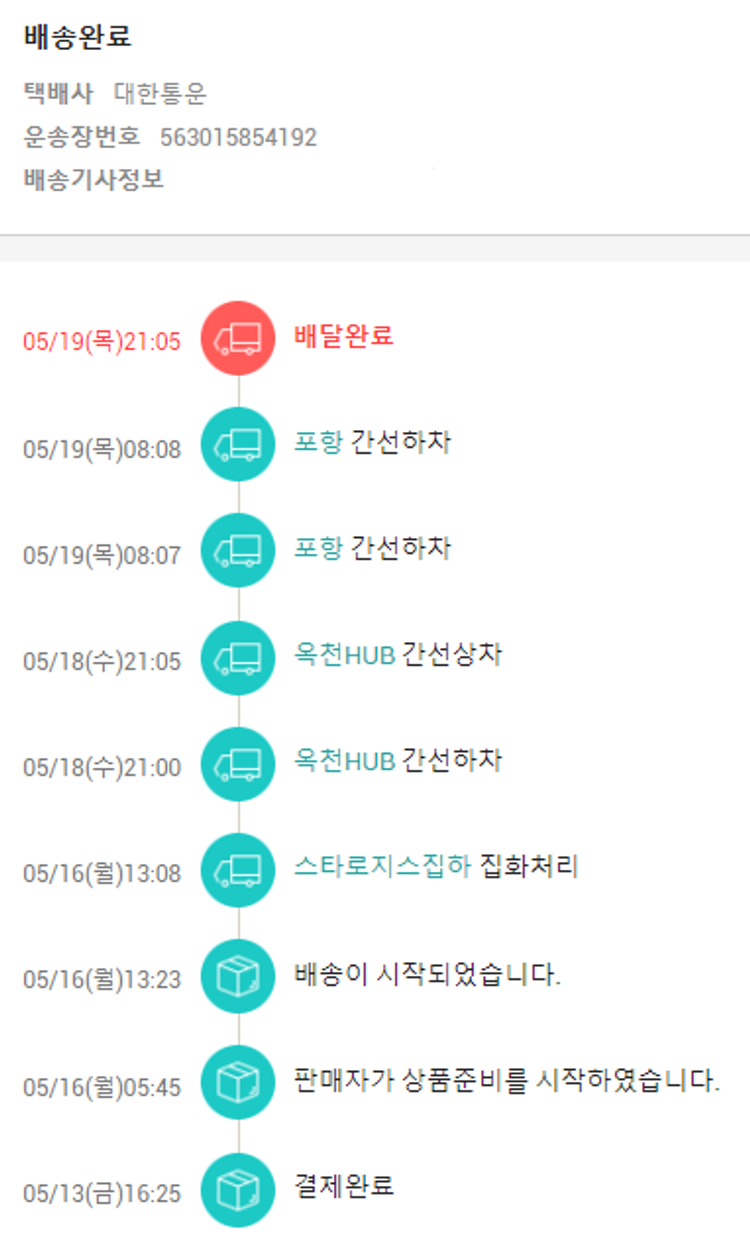The height and width of the screenshot is (1257, 750).
Task: Click the 배송기사정보 label
Action: (94, 180)
